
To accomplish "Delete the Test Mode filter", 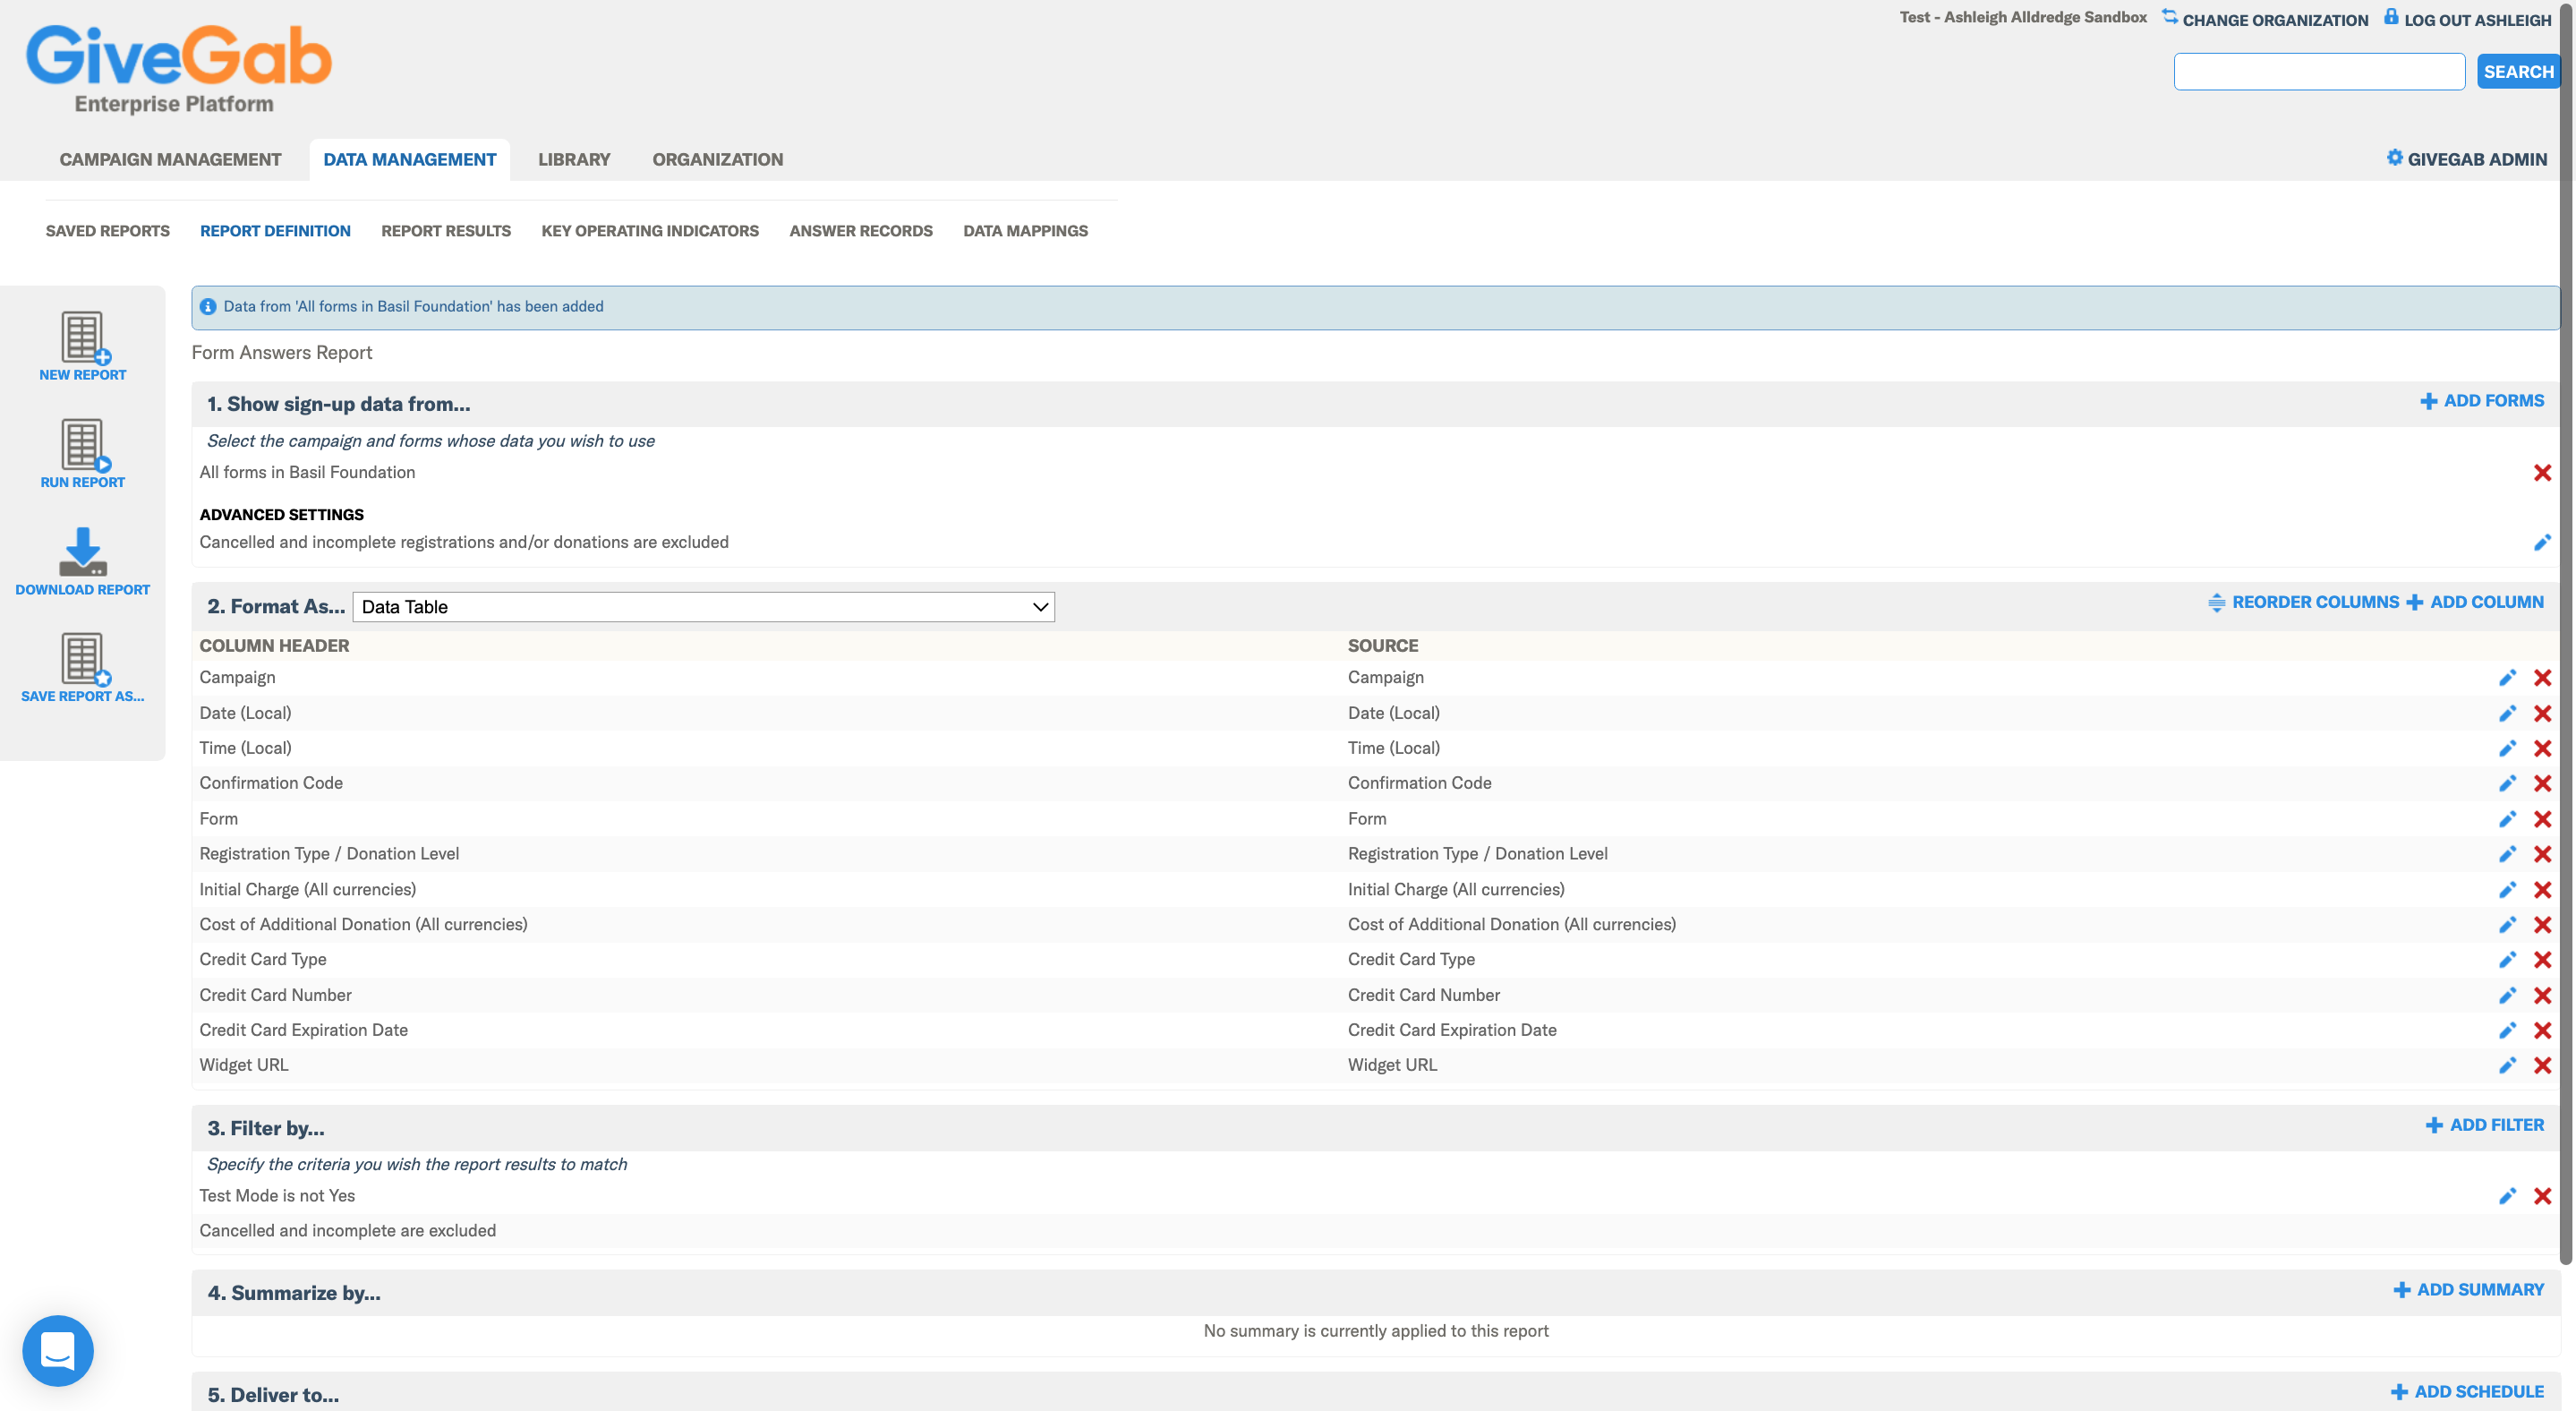I will [2542, 1197].
